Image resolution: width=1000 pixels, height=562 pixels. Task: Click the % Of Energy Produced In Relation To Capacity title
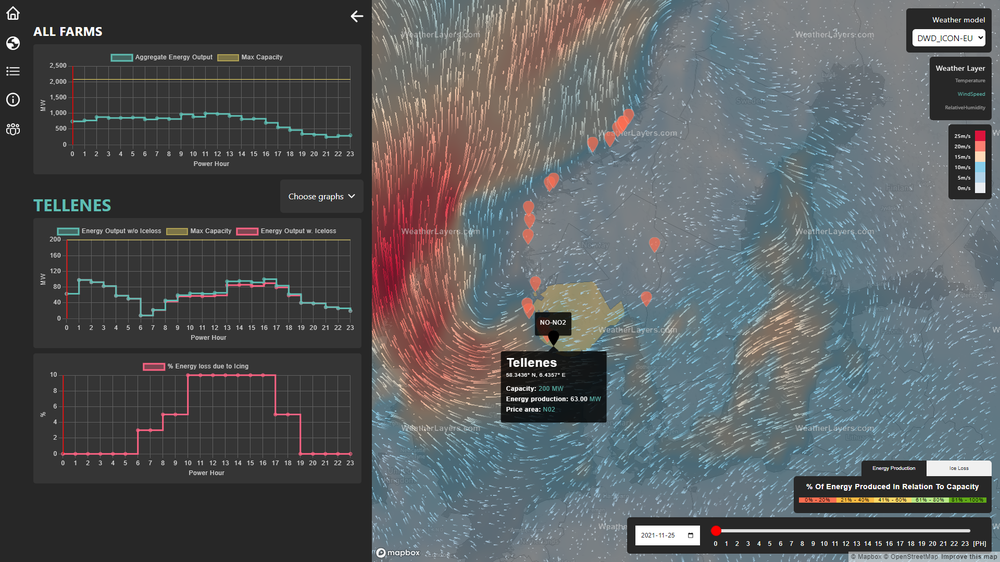pos(892,487)
